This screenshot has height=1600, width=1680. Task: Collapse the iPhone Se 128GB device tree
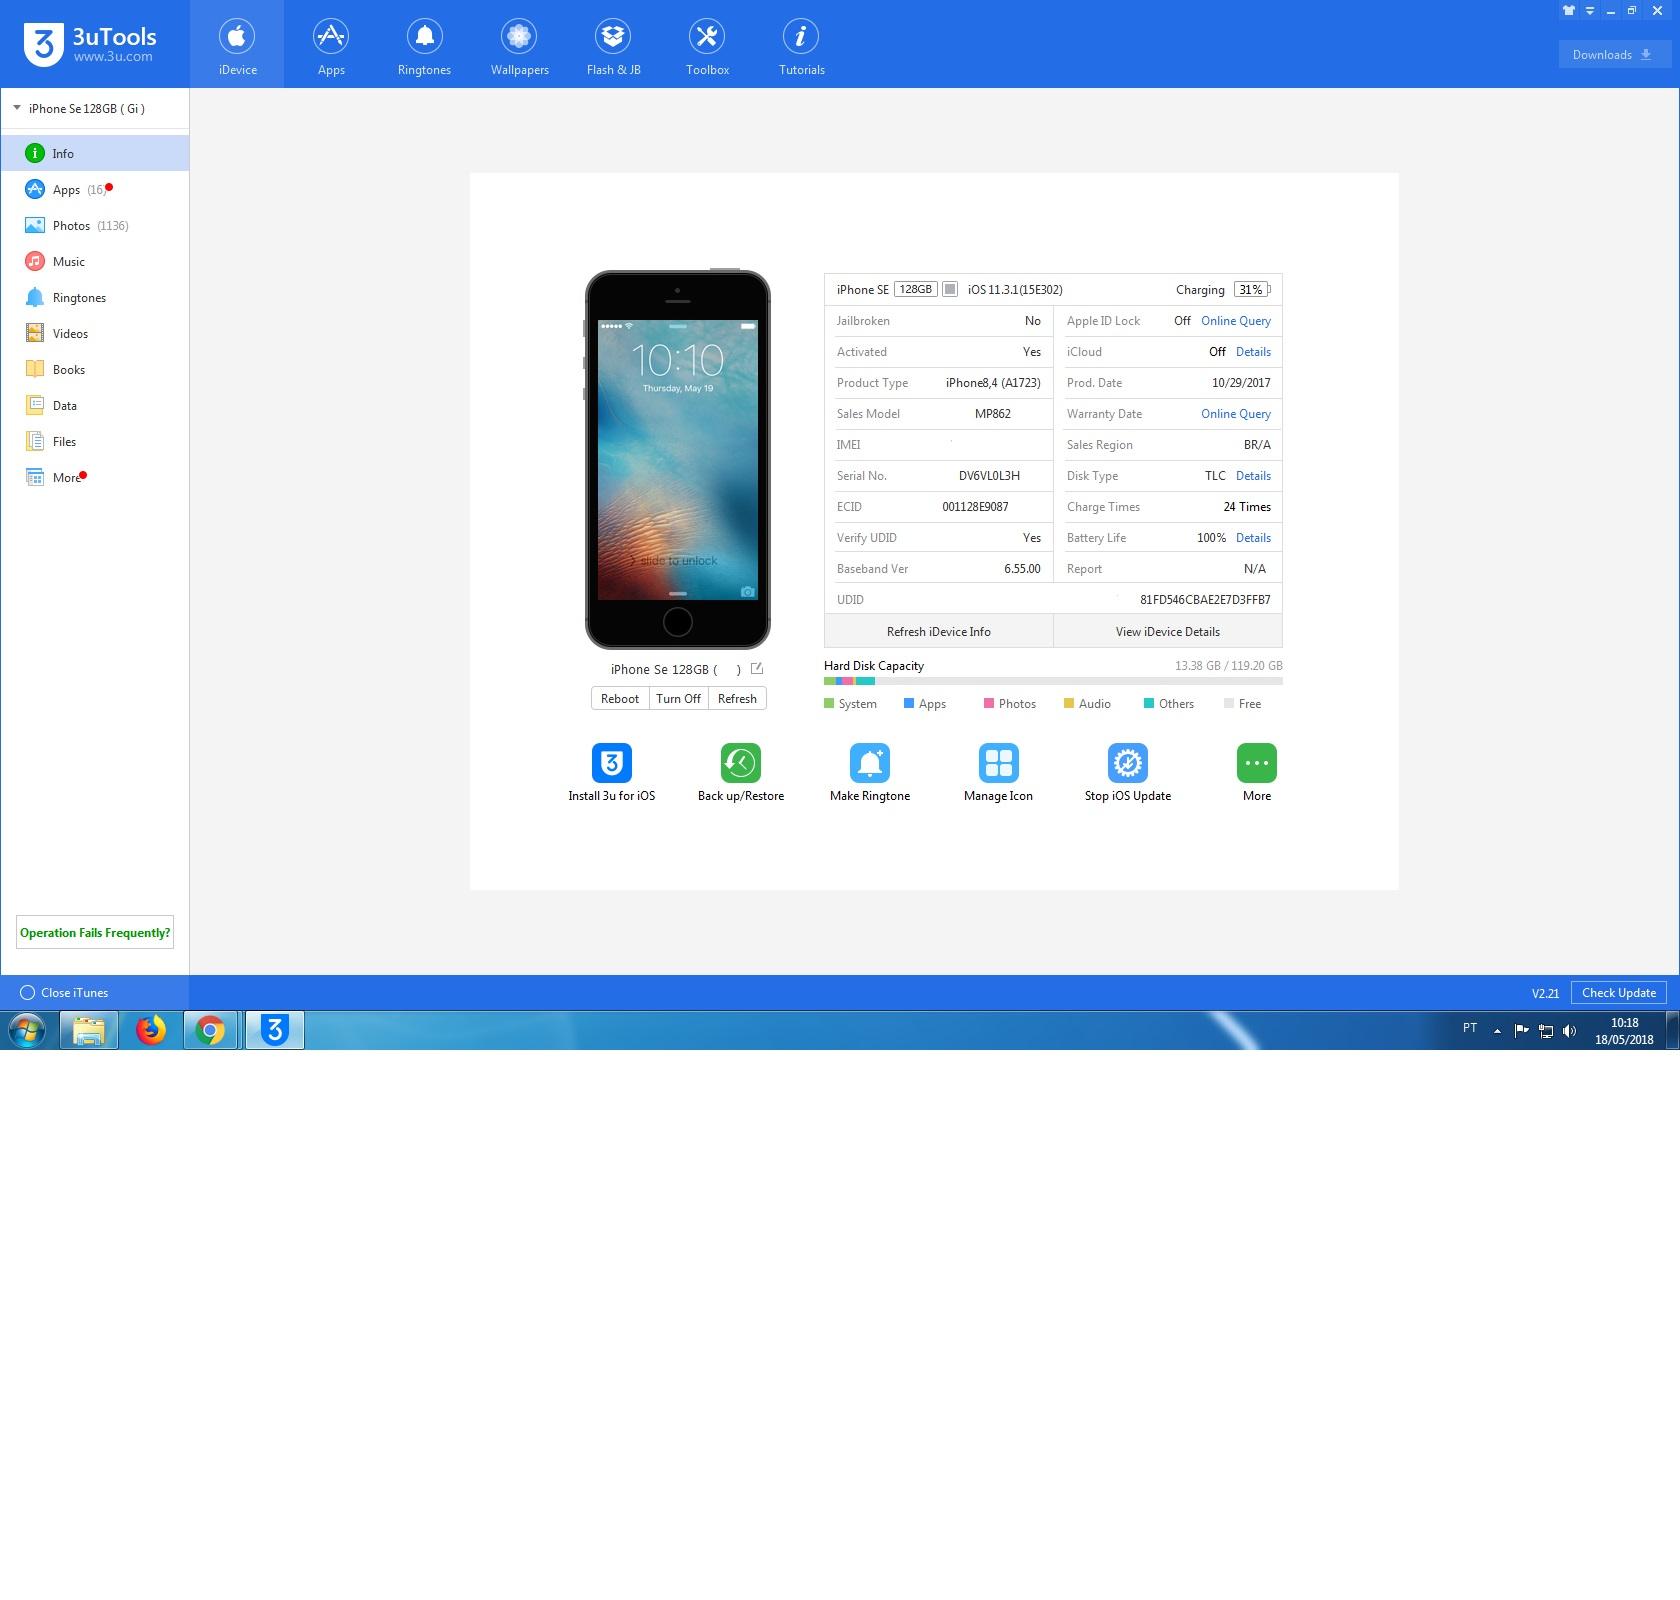coord(17,108)
